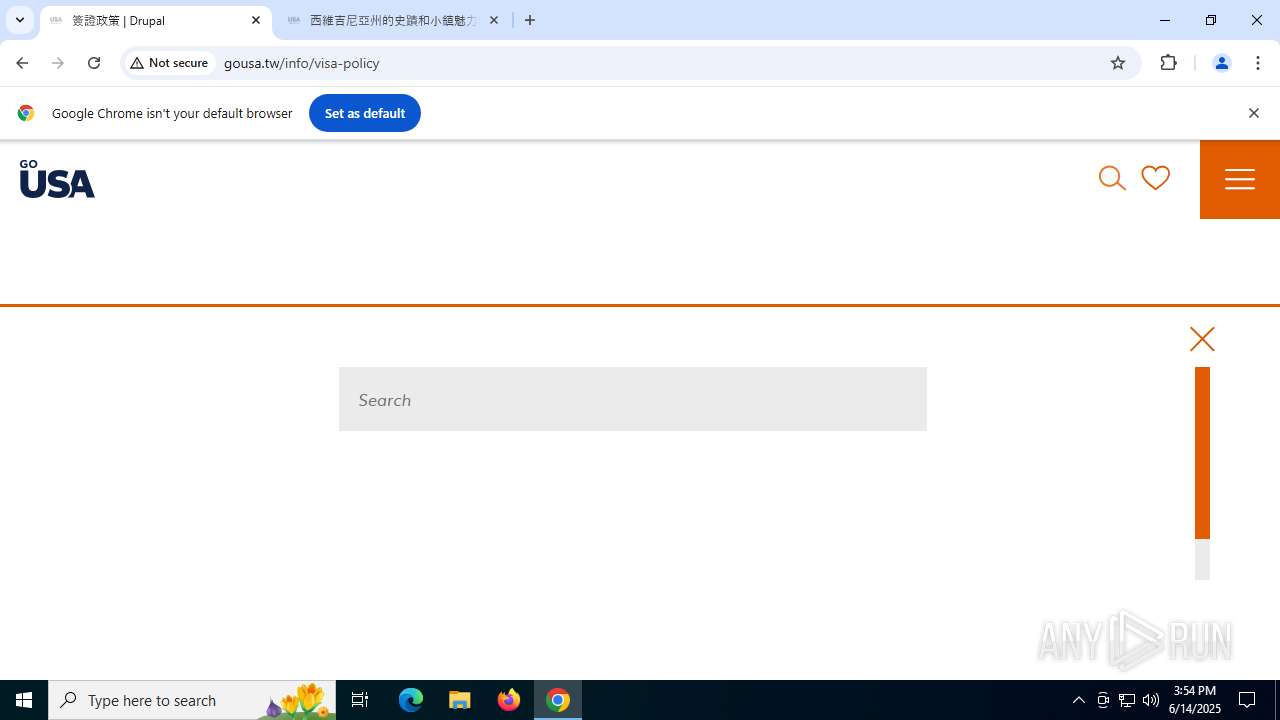Select Chrome taskbar icon
This screenshot has height=720, width=1280.
558,700
